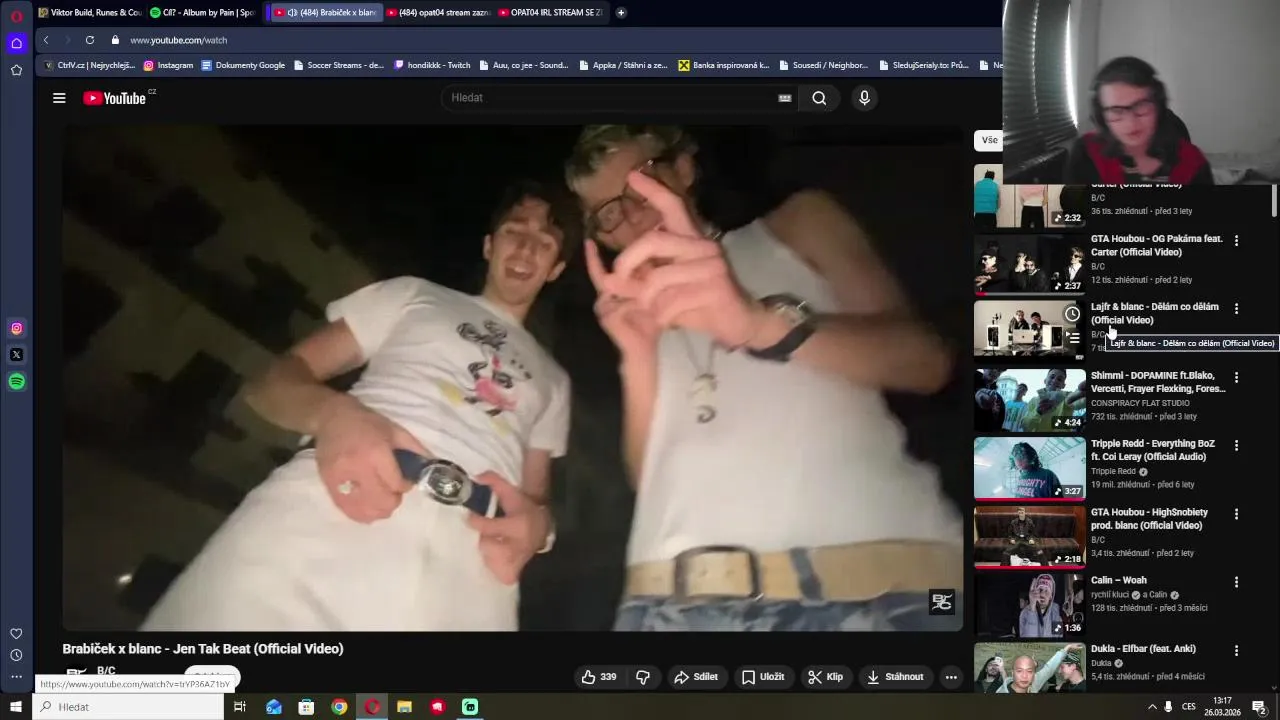Open options menu for Shimmi DOPAMINE video
The image size is (1280, 720).
[x=1236, y=378]
